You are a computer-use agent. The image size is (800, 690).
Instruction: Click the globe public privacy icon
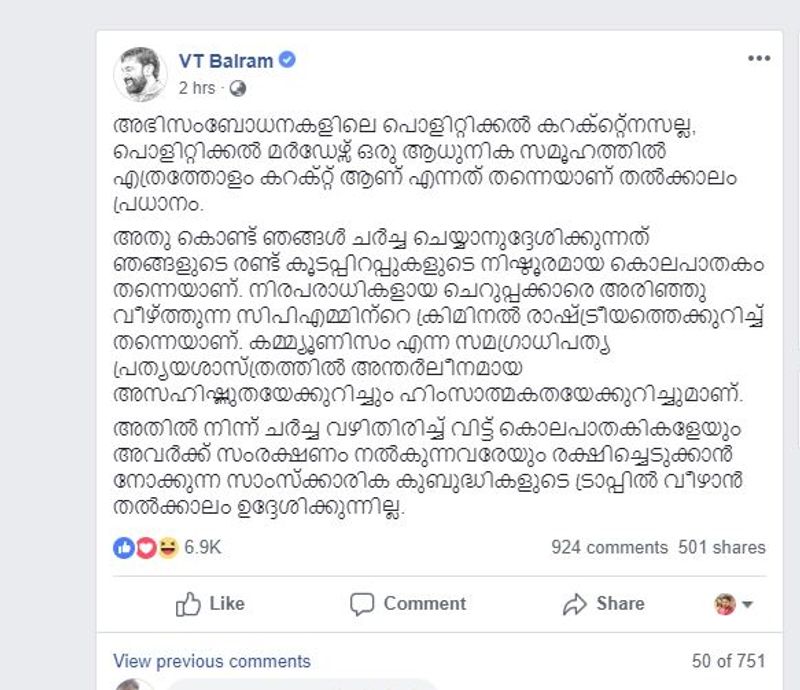coord(237,88)
